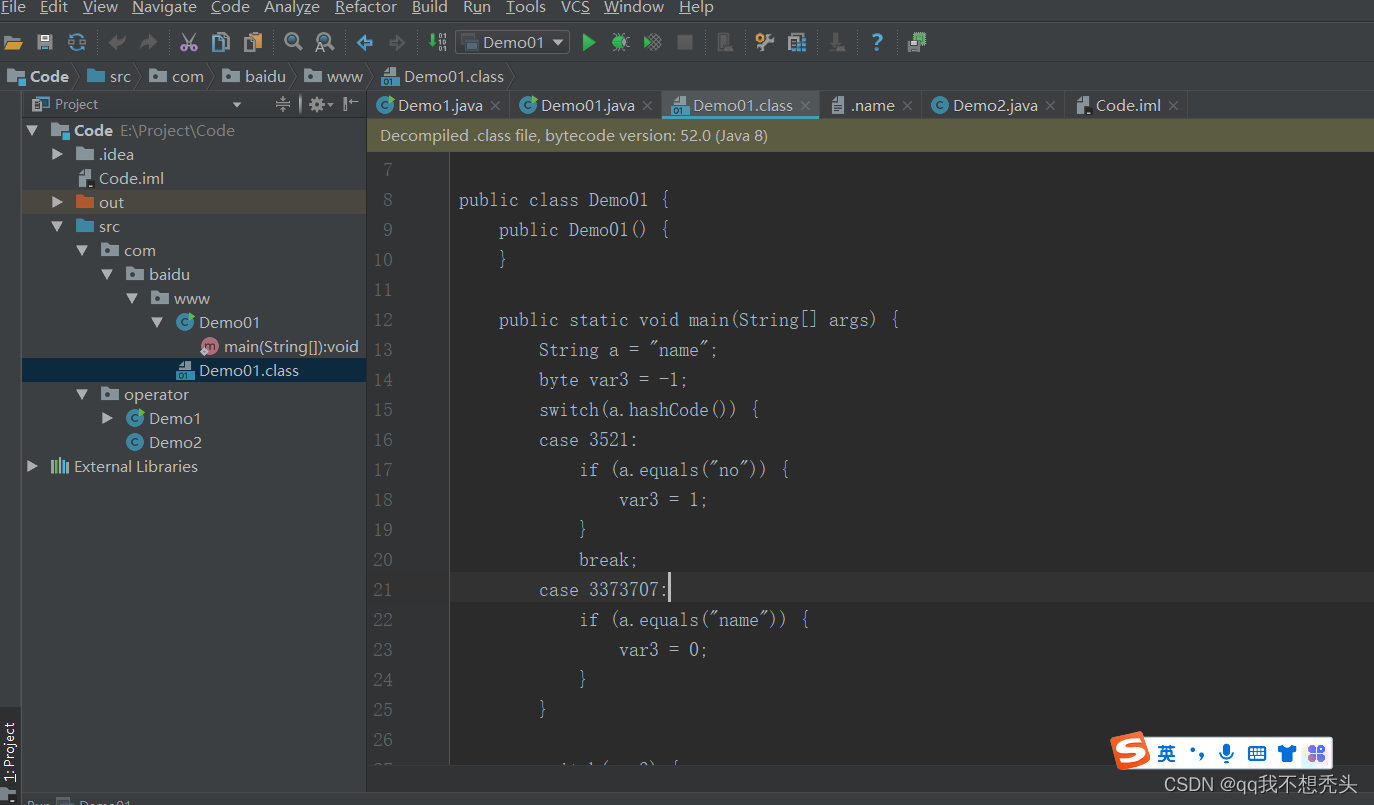Open Help question mark icon
Screen dimensions: 1374x805
[x=877, y=42]
